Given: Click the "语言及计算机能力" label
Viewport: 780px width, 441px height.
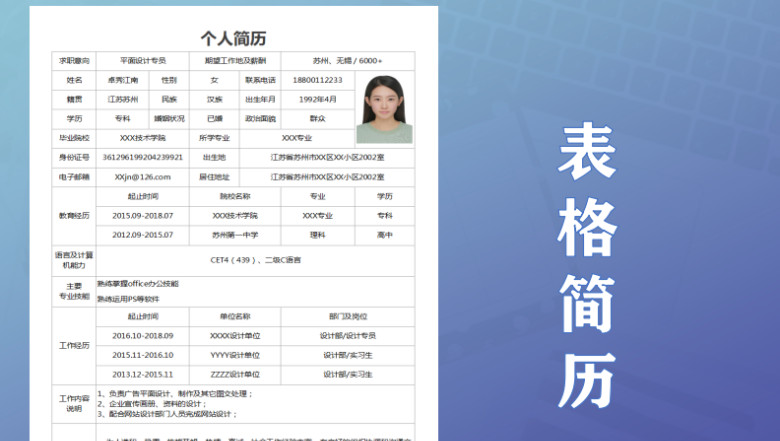Looking at the screenshot, I should point(74,260).
